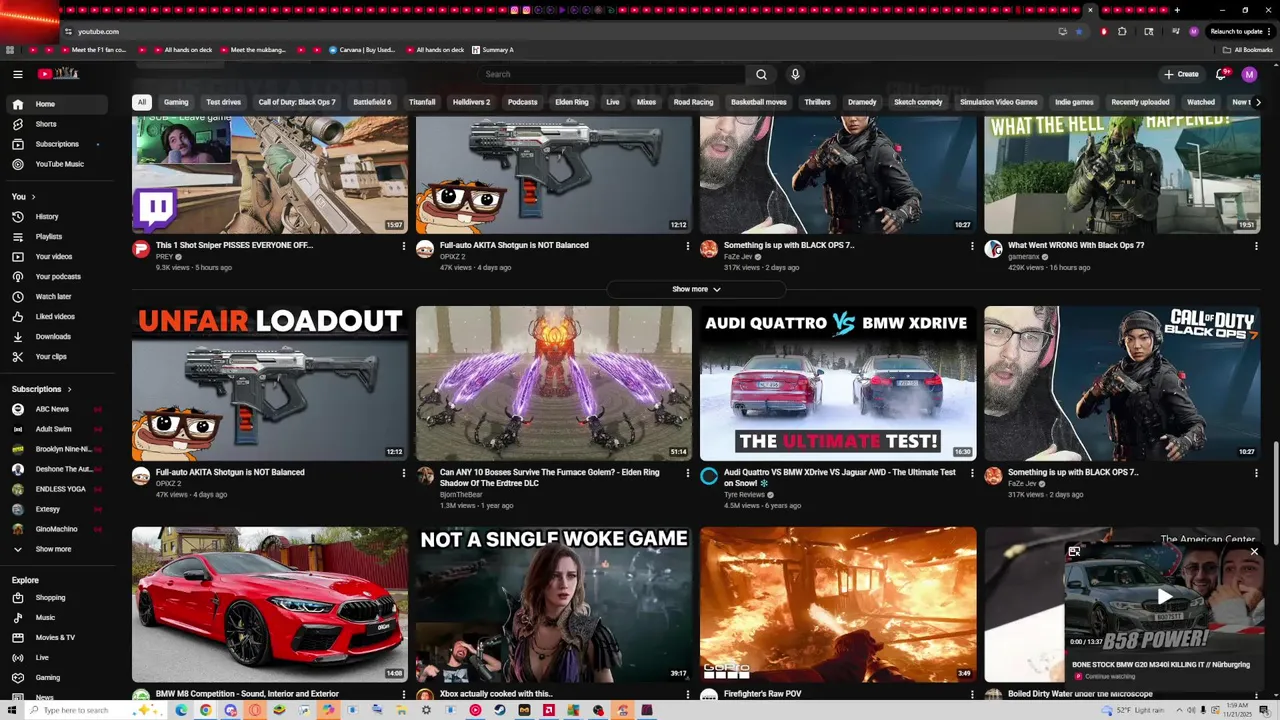Expand the miniplayer to the watch page
1280x720 pixels.
pos(1074,552)
